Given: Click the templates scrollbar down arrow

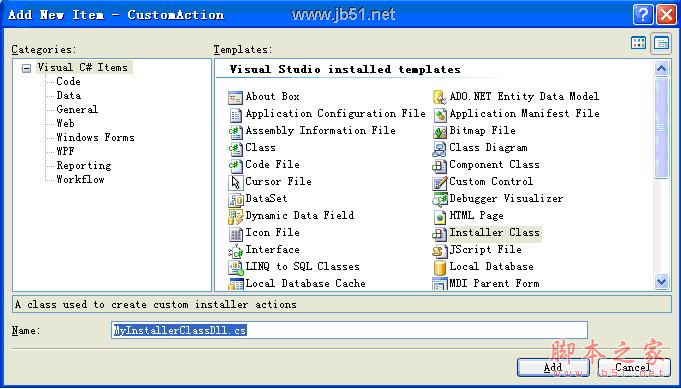Looking at the screenshot, I should [661, 282].
